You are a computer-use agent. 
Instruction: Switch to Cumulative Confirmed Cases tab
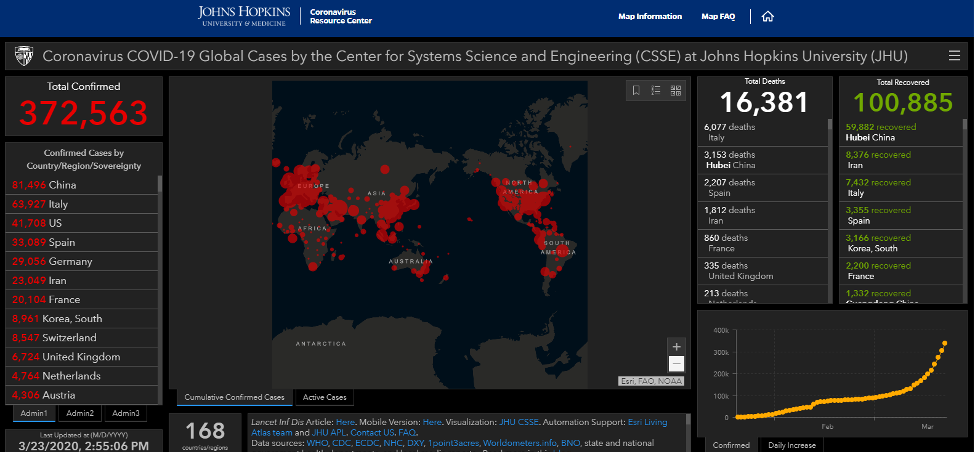(x=234, y=397)
